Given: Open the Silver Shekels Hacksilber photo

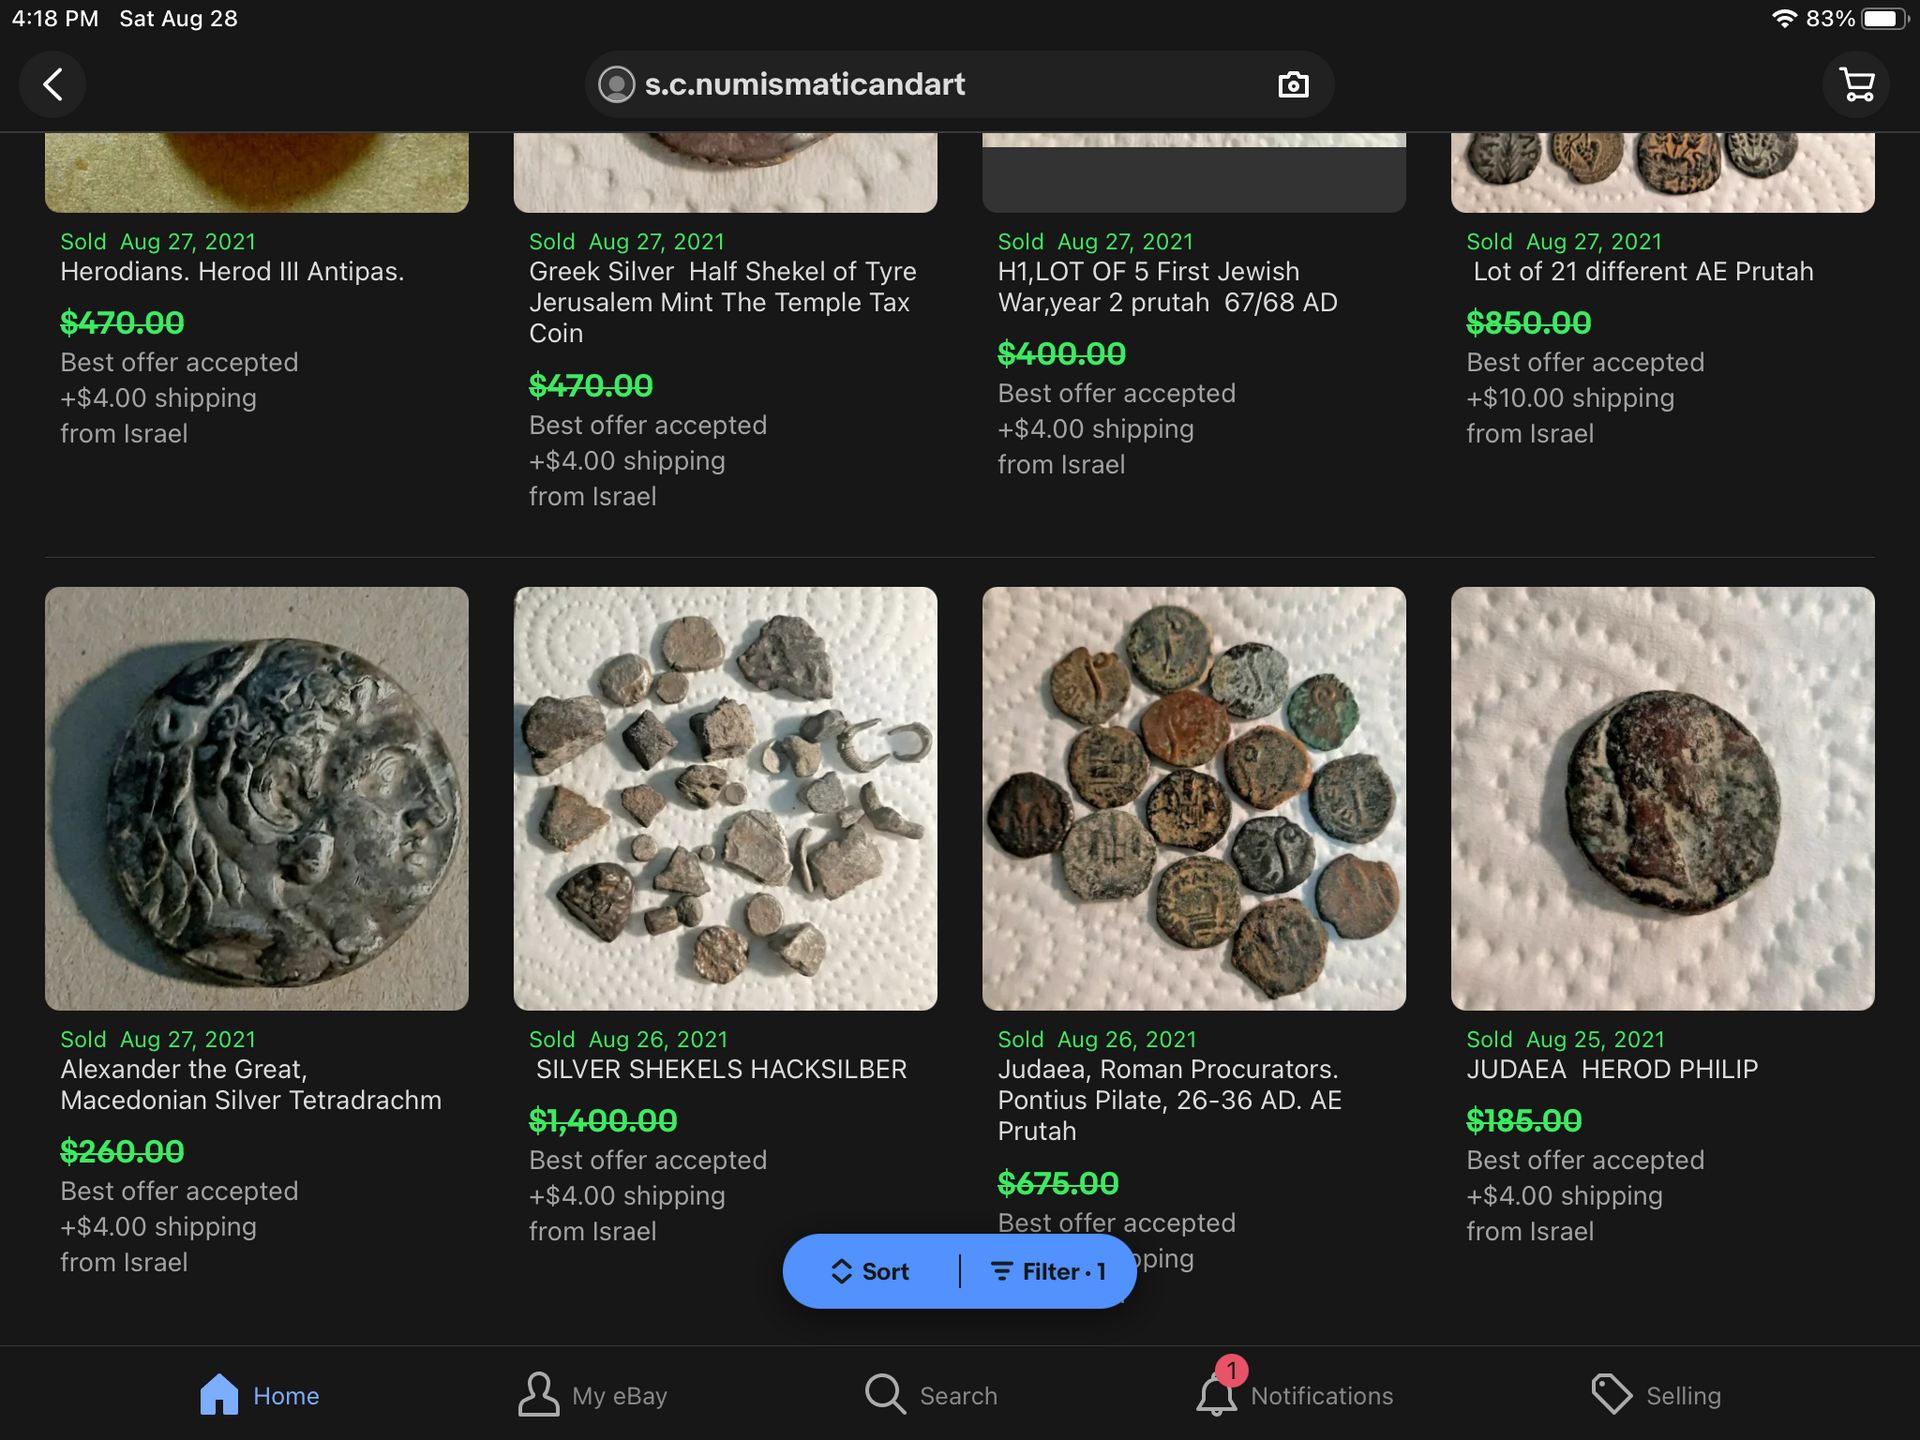Looking at the screenshot, I should (725, 798).
